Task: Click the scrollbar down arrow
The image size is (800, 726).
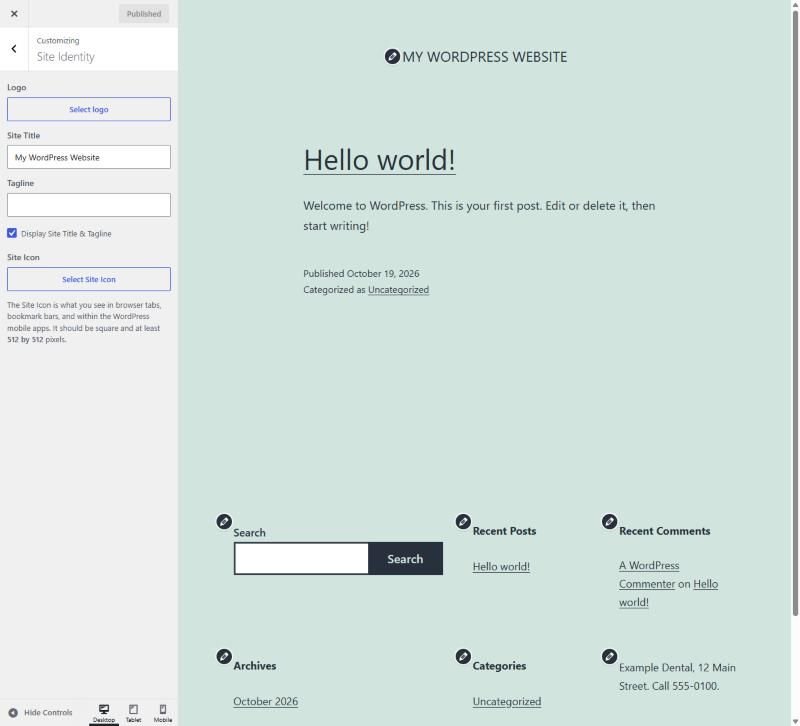Action: 795,721
